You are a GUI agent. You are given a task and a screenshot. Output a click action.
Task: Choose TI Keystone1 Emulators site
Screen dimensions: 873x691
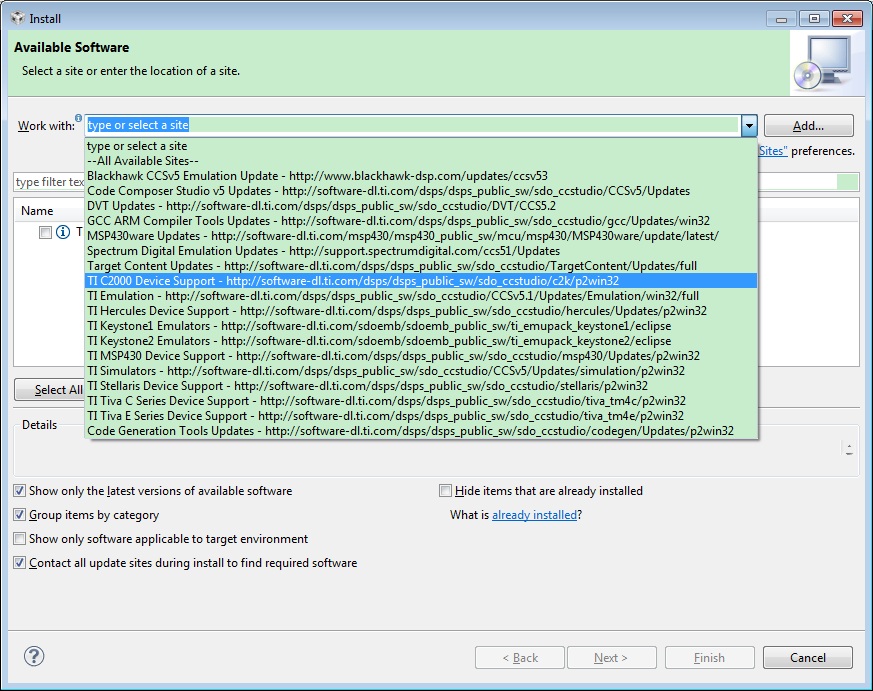click(x=421, y=326)
